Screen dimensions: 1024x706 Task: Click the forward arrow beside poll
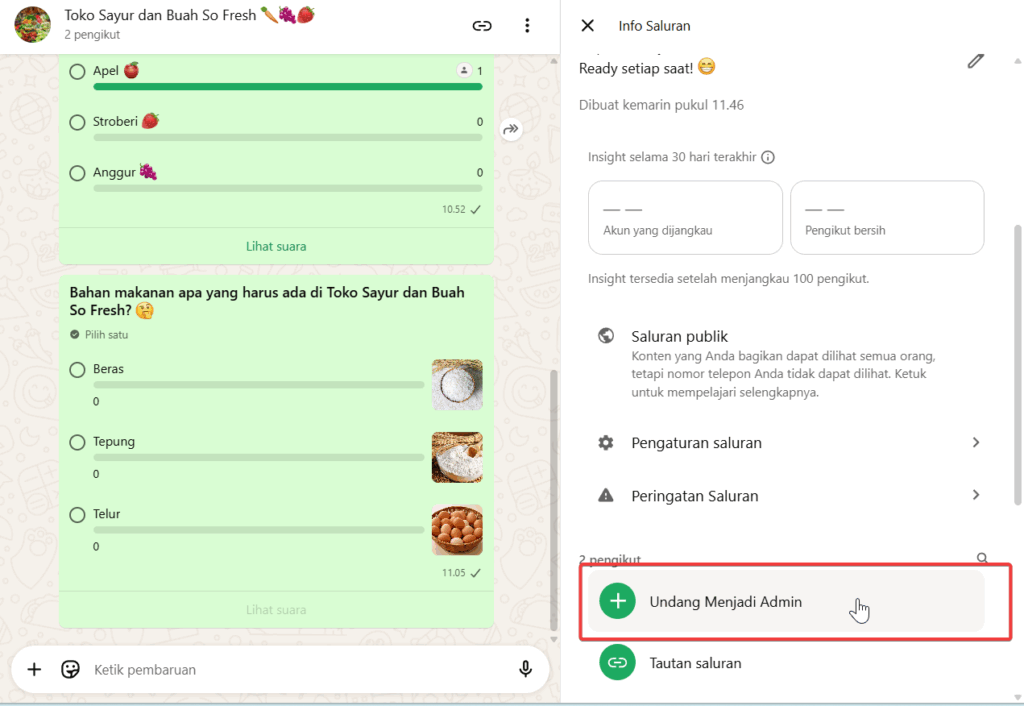coord(511,129)
